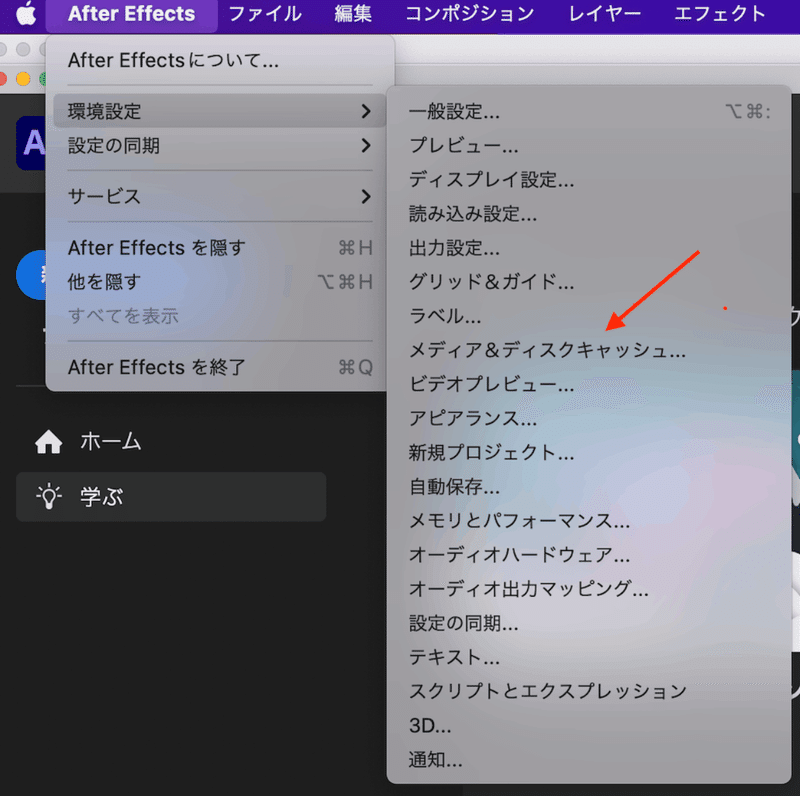800x796 pixels.
Task: Click the blue 新規 circle icon in sidebar
Action: [x=30, y=275]
